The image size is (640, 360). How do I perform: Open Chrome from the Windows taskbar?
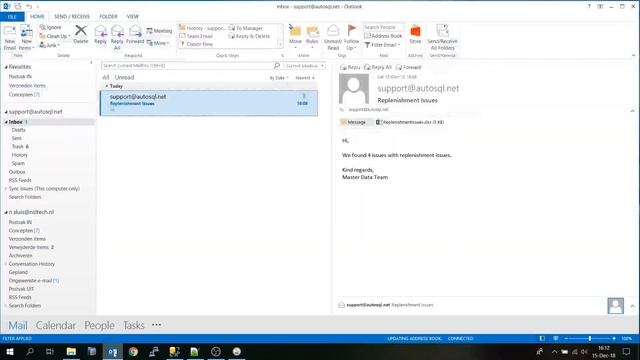click(x=133, y=351)
